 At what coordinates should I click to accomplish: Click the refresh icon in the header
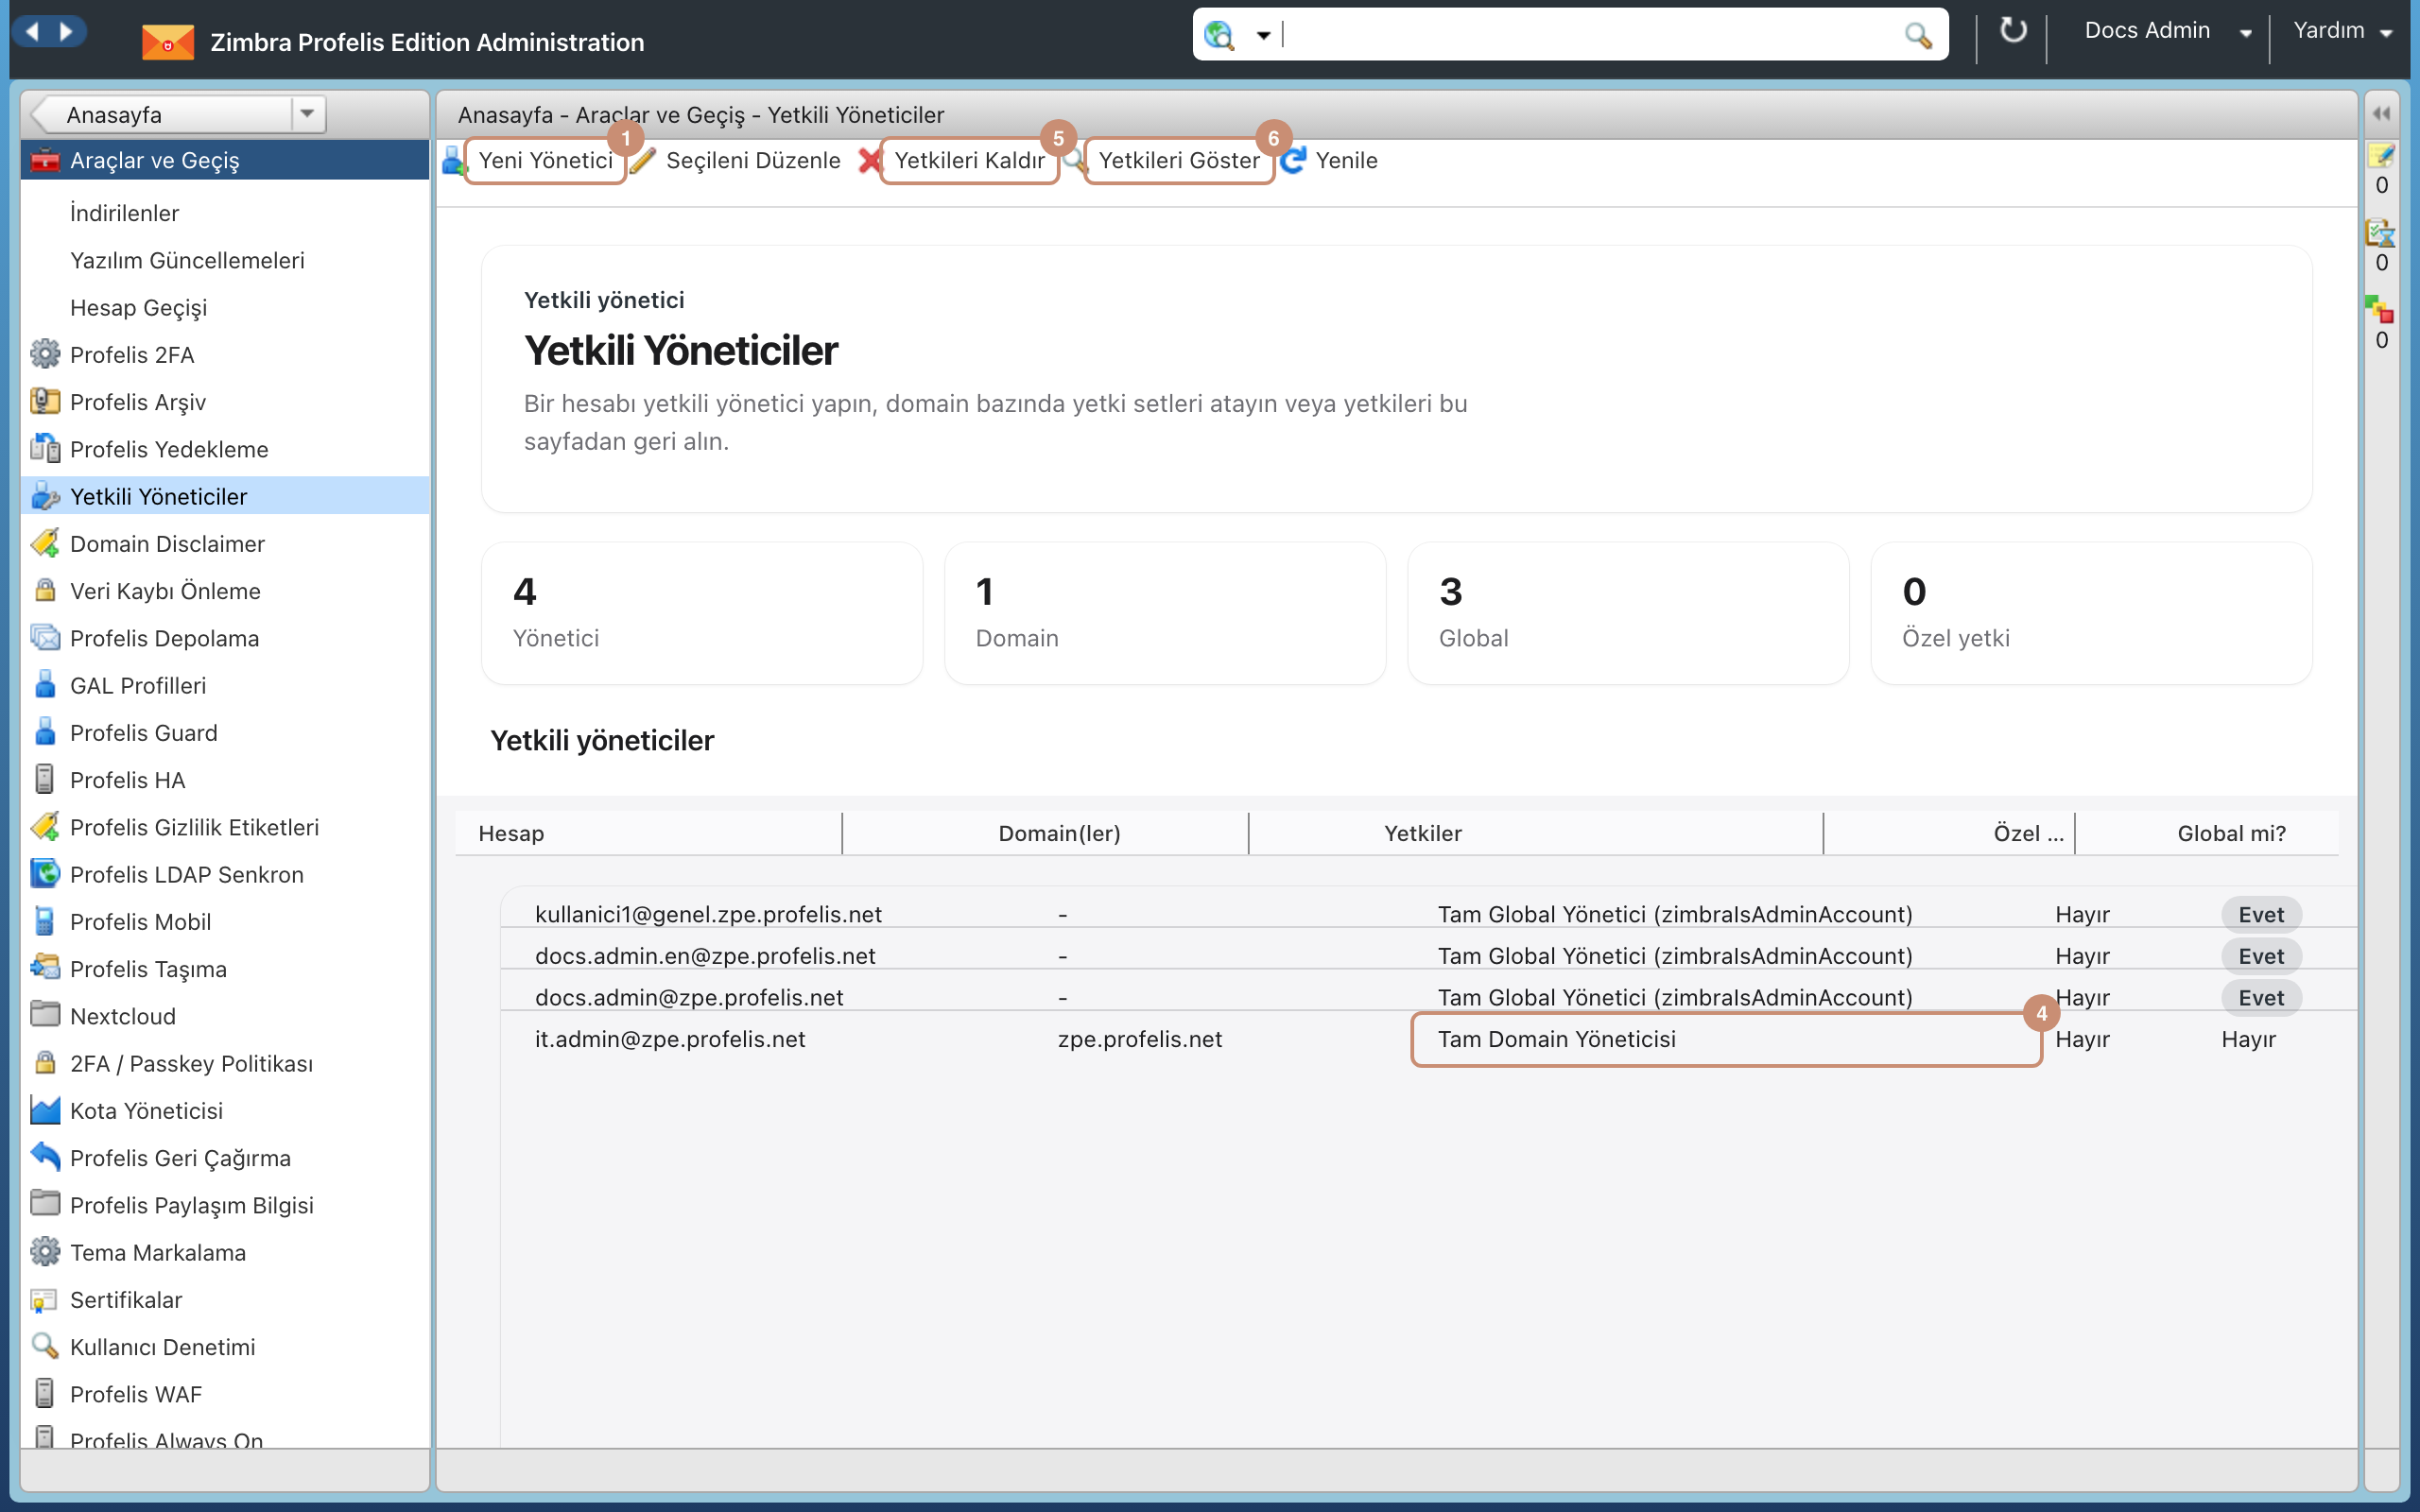tap(2012, 32)
